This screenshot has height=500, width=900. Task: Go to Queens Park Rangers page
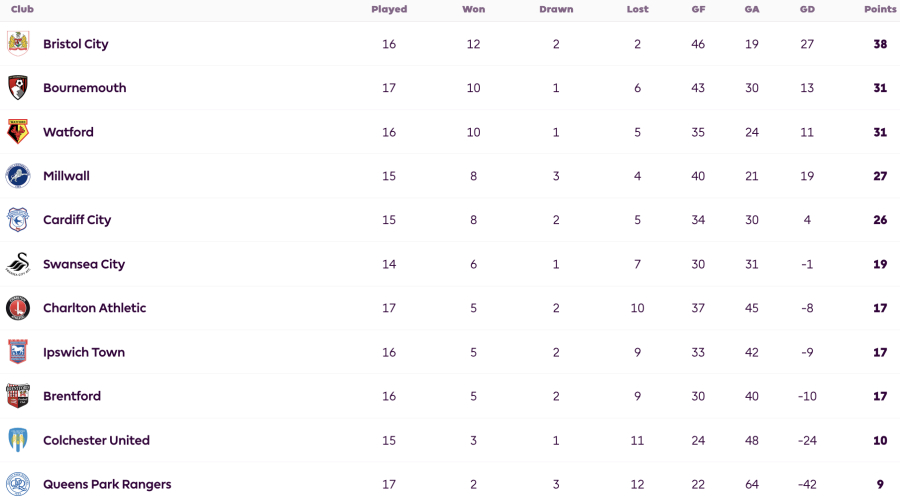pos(107,485)
